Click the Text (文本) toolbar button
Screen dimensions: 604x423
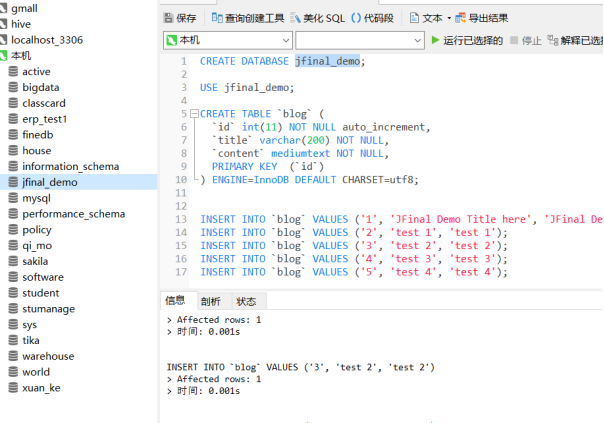pos(426,18)
